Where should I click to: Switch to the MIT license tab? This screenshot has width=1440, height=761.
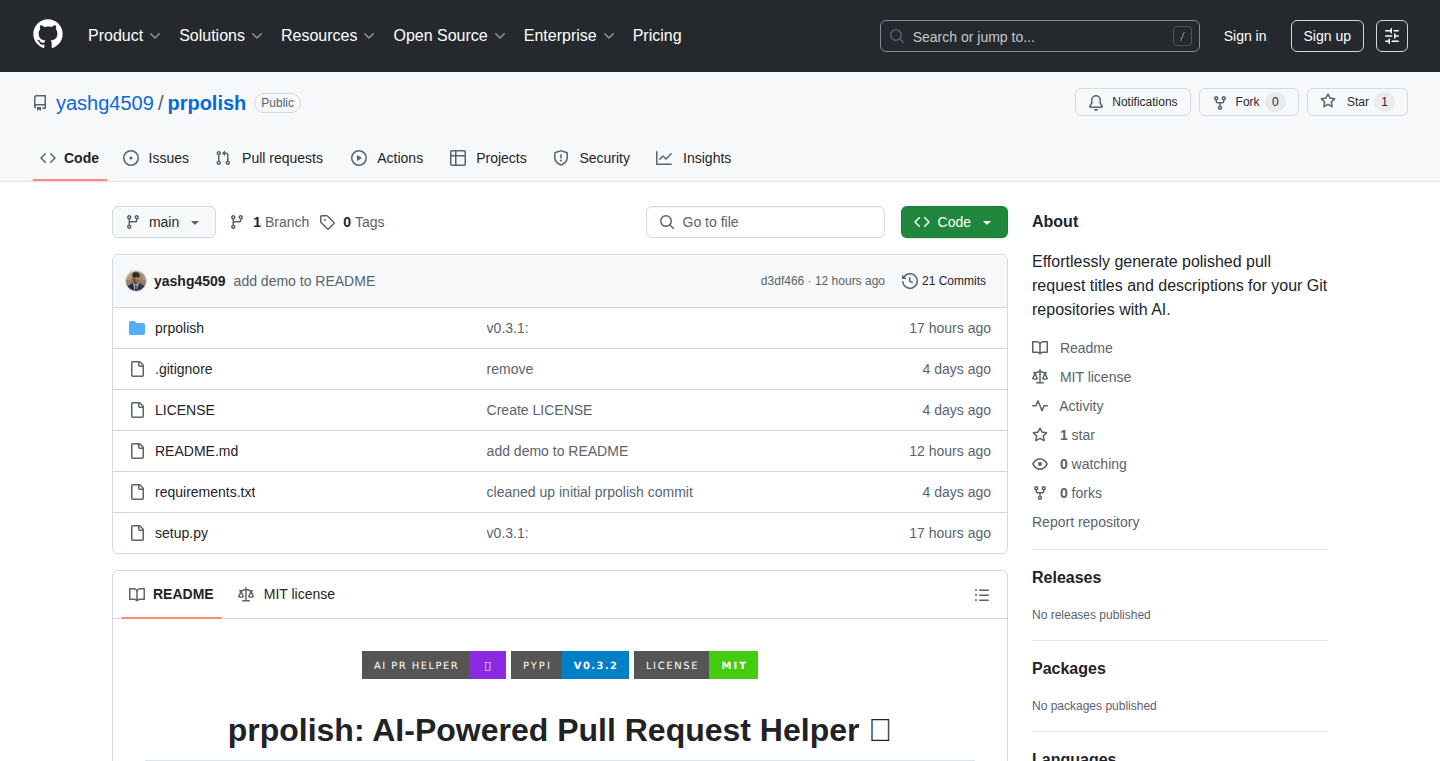[286, 594]
